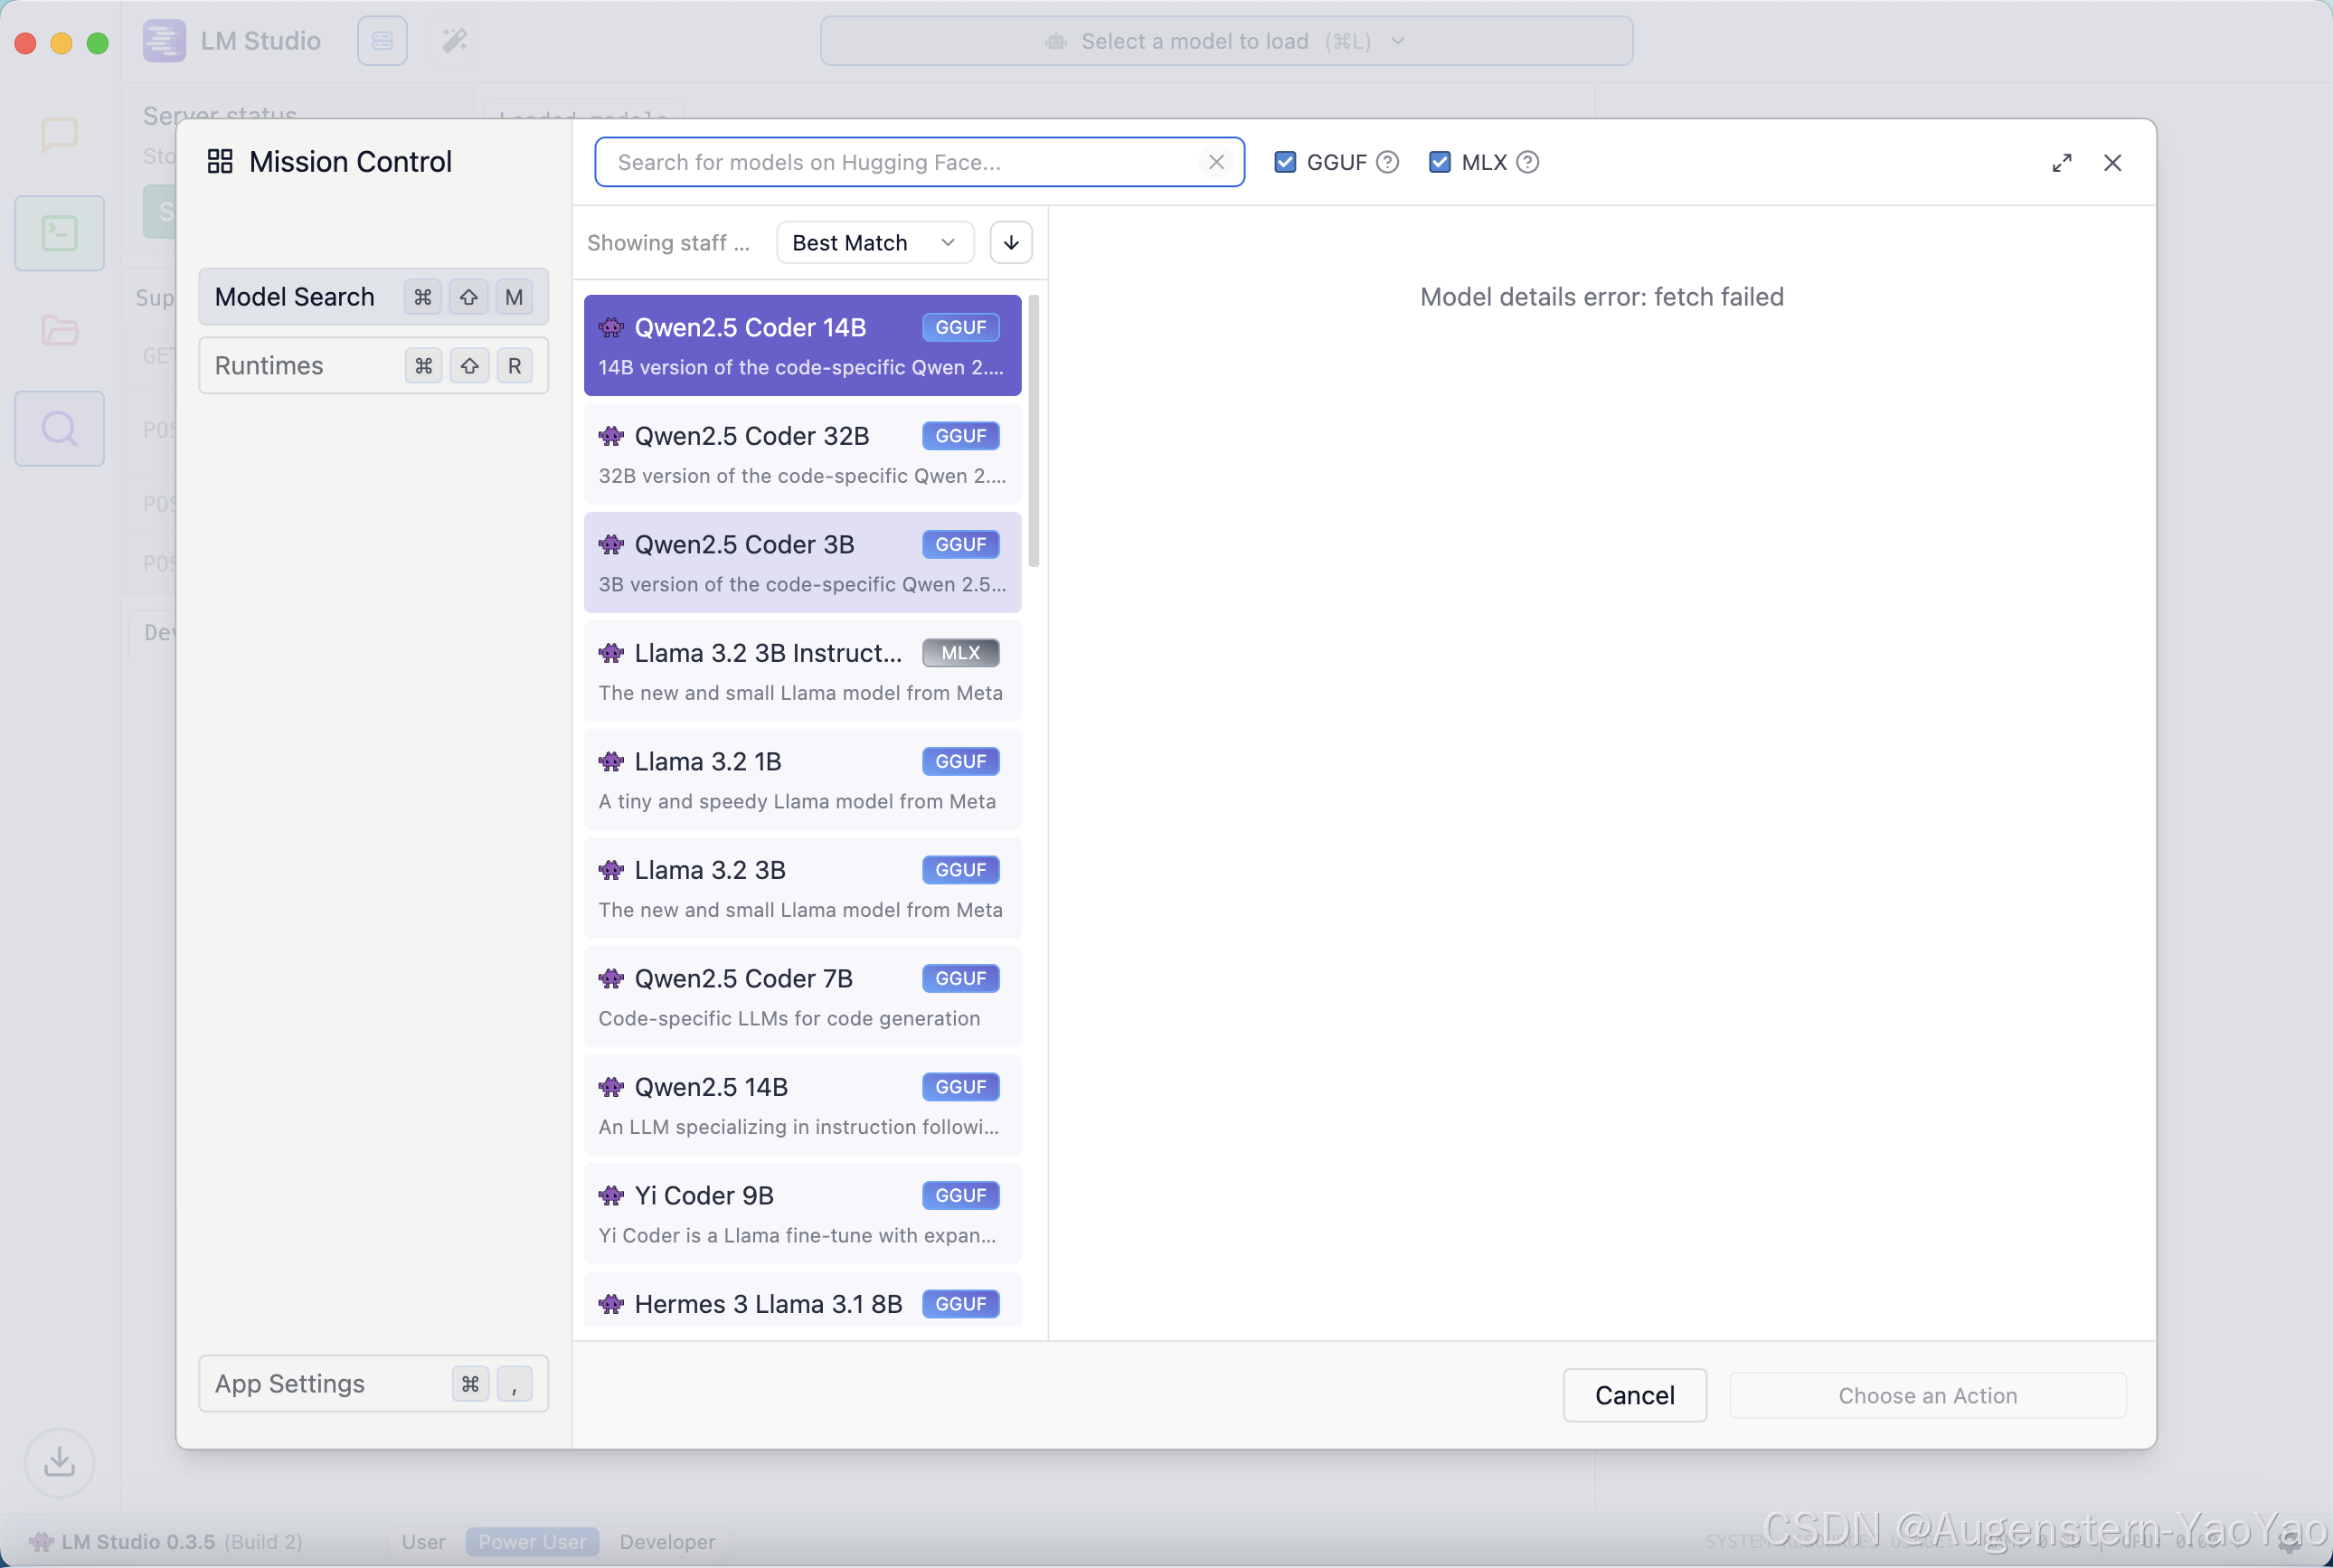
Task: Close the Mission Control dialog
Action: click(x=2112, y=163)
